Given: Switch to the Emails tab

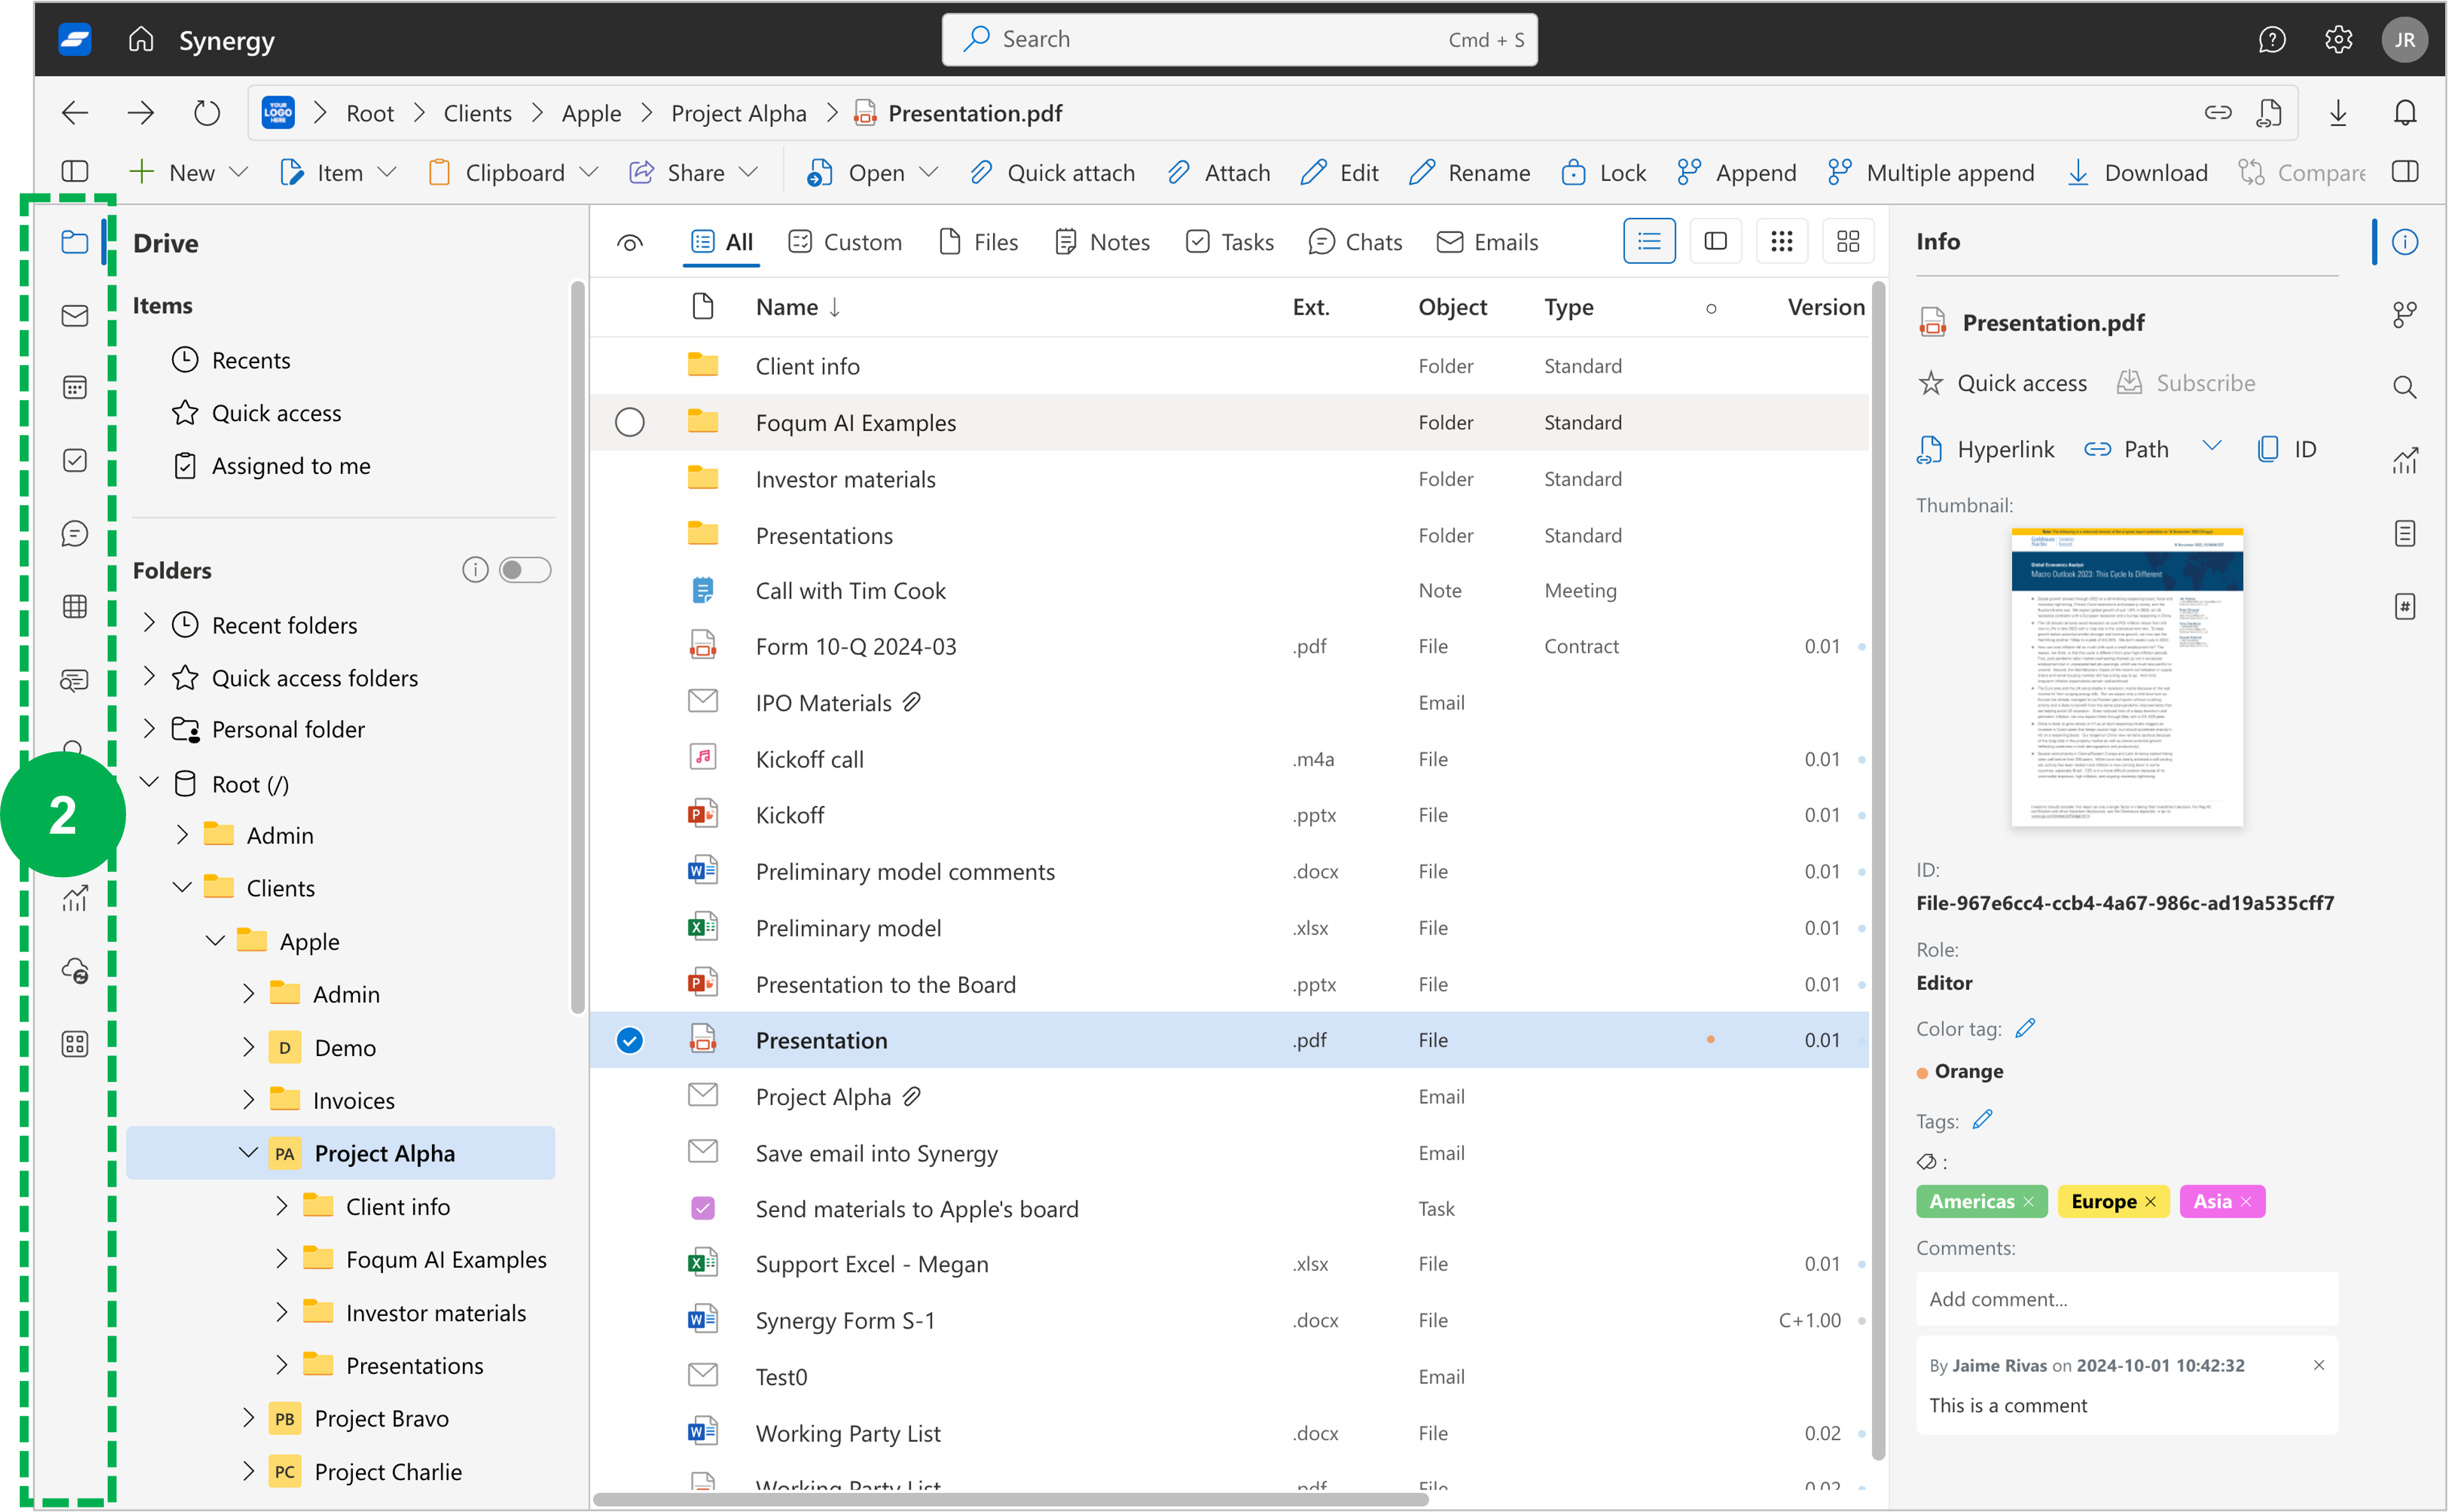Looking at the screenshot, I should 1487,243.
